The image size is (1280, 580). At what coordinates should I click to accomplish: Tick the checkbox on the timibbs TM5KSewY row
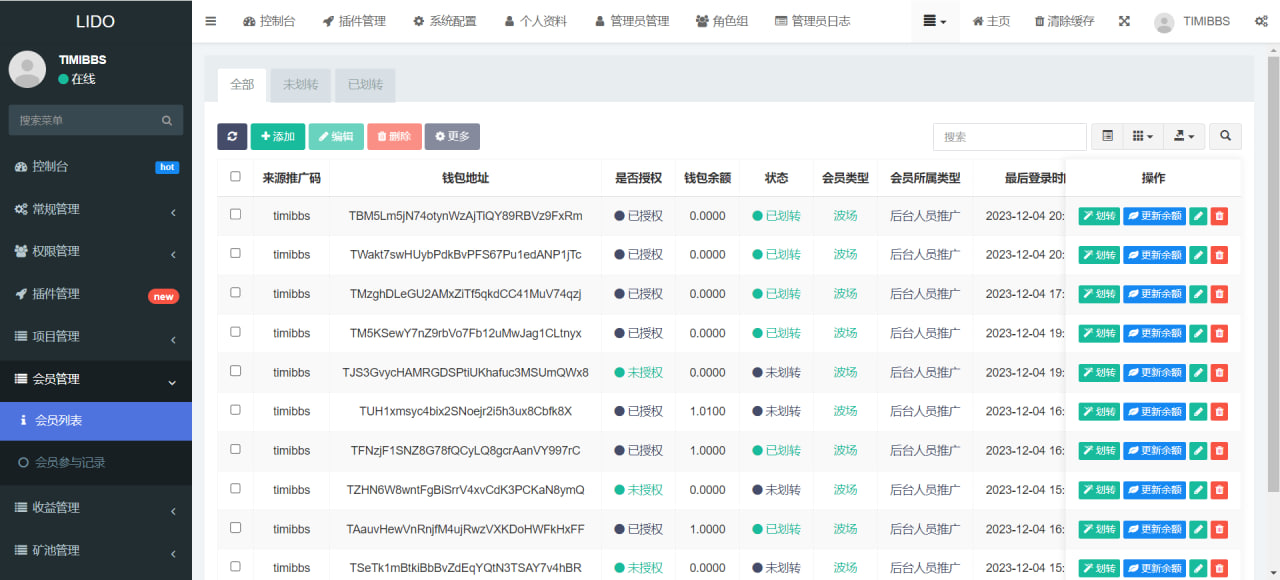coord(235,332)
